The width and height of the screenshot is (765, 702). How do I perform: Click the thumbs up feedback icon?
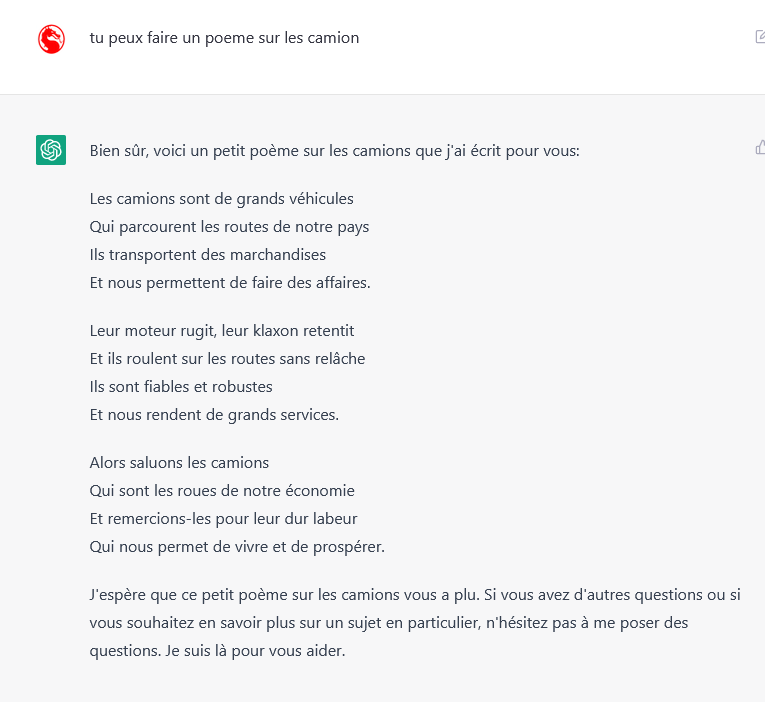[760, 147]
